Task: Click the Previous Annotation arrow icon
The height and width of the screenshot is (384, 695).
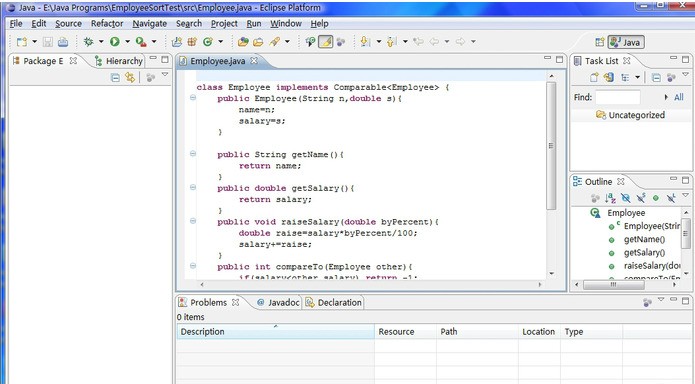Action: pyautogui.click(x=392, y=42)
